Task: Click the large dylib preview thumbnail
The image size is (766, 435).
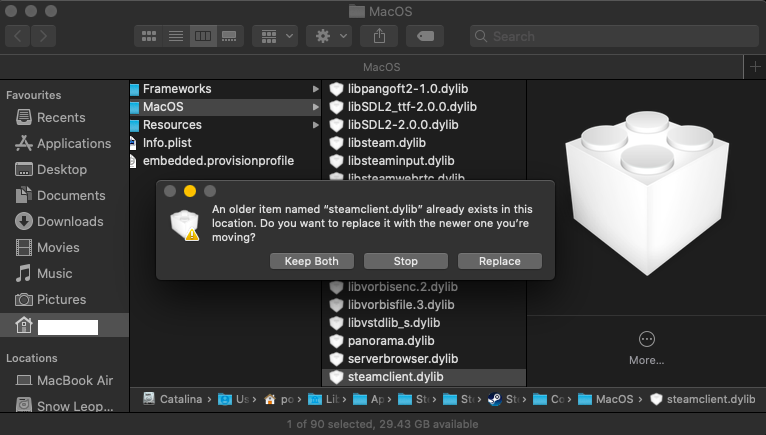Action: (x=647, y=193)
